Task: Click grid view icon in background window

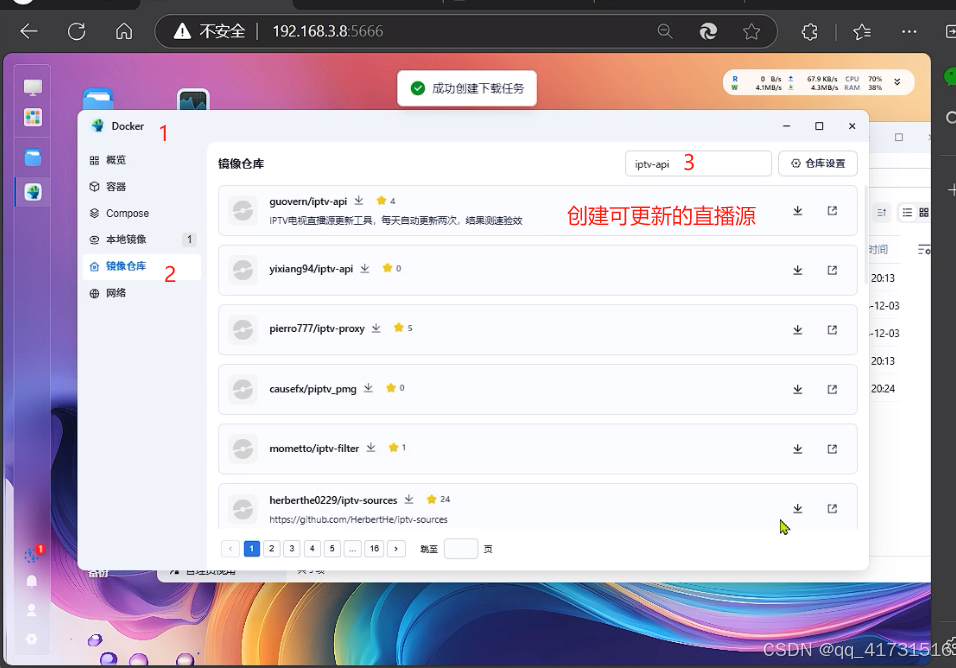Action: coord(924,212)
